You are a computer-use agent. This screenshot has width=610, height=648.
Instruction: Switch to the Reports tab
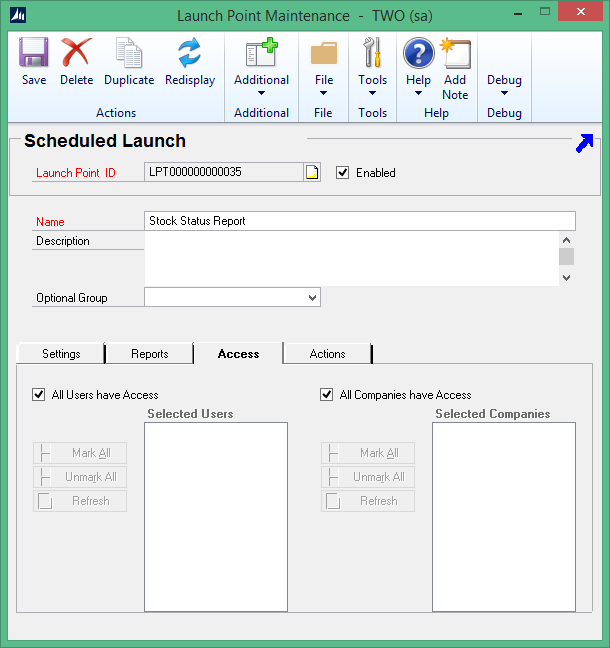(x=150, y=354)
